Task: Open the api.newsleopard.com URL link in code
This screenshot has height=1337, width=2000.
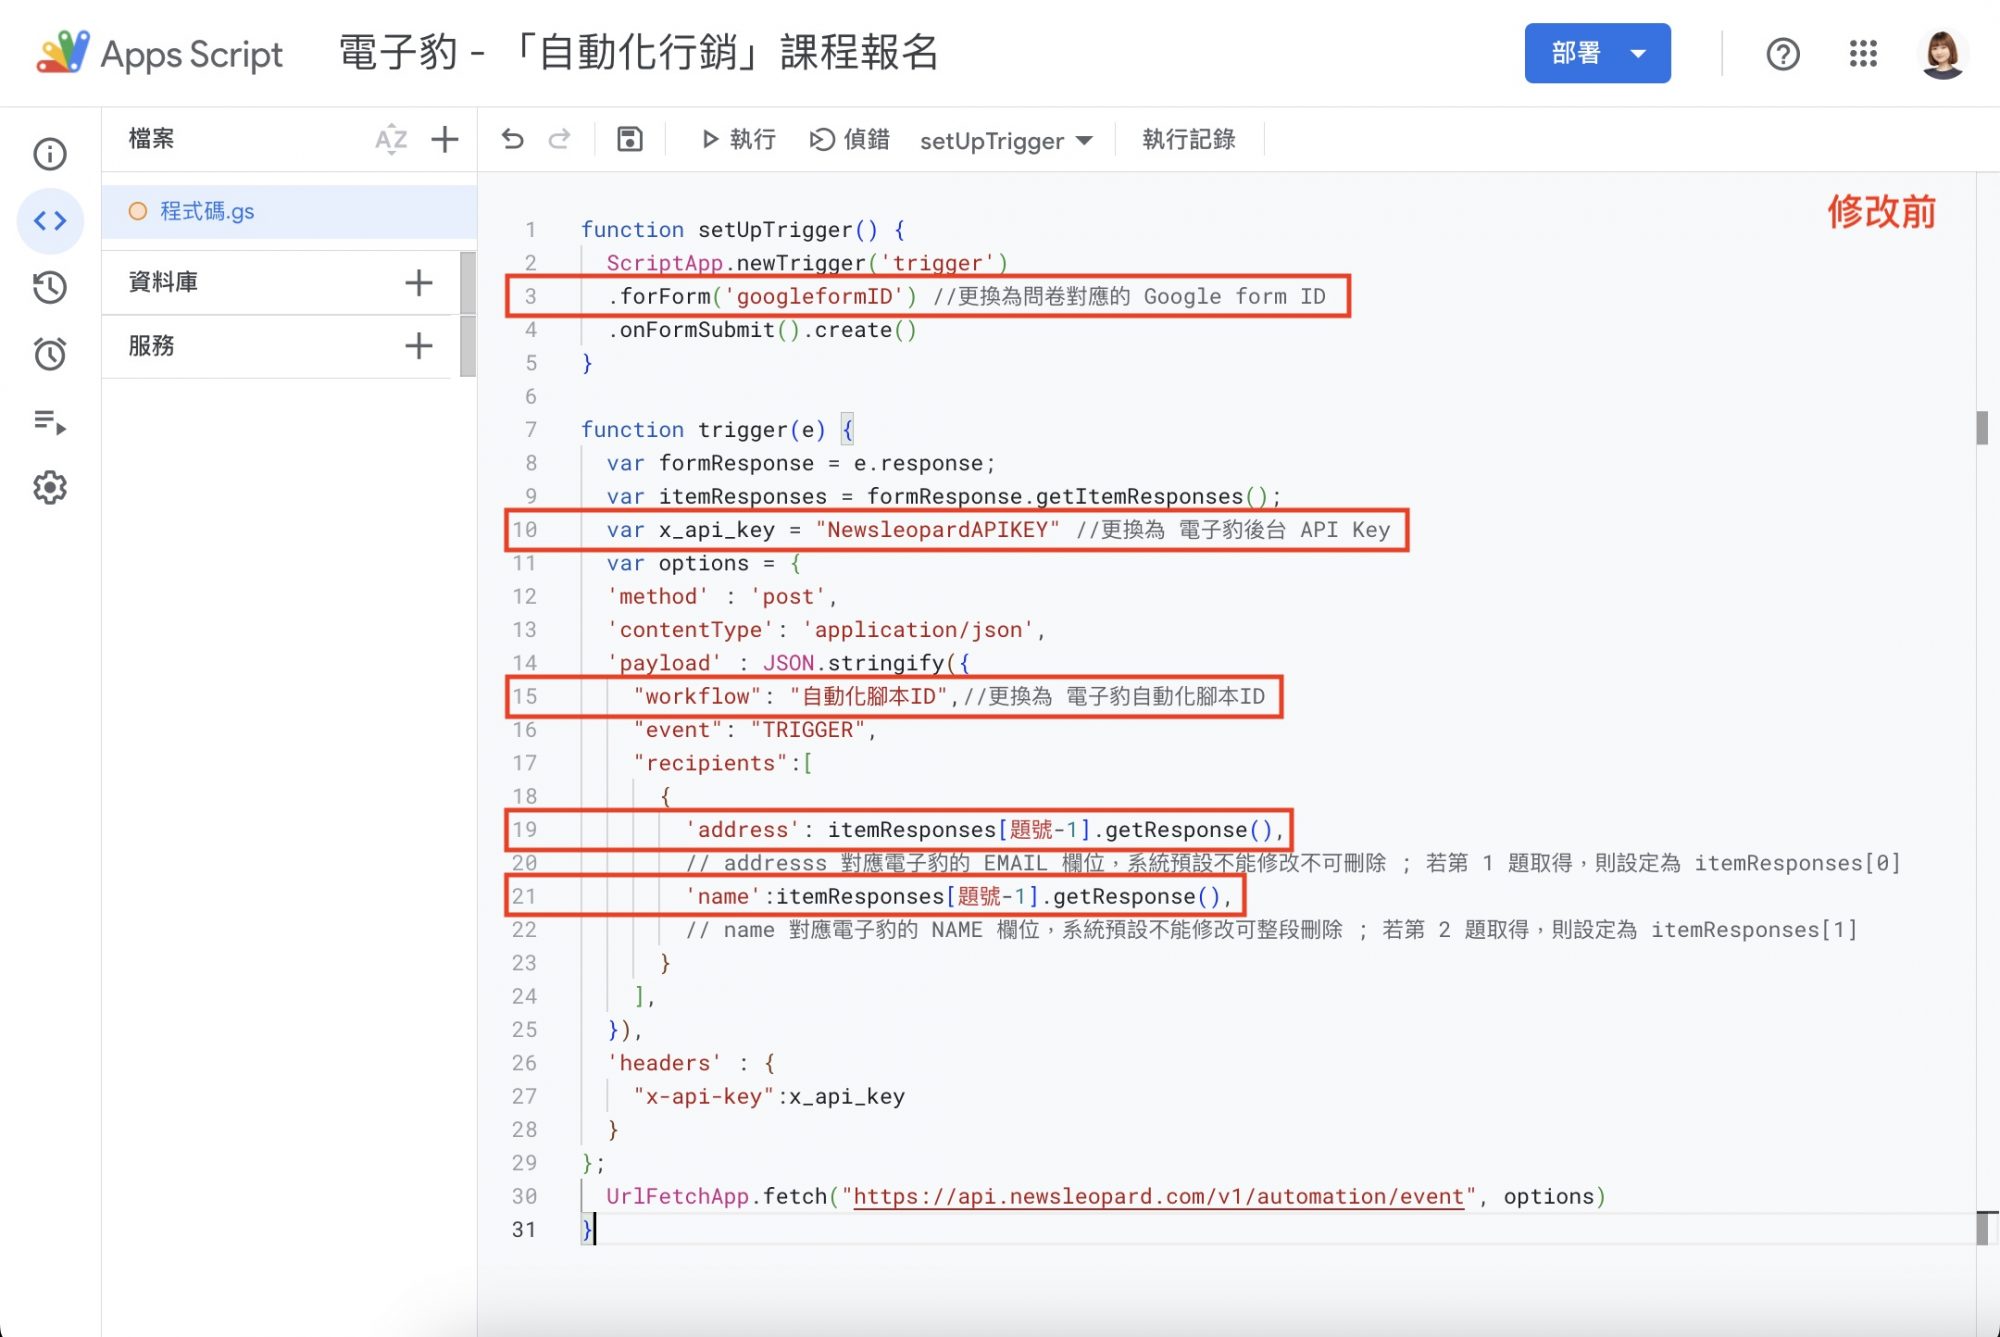Action: point(1158,1196)
